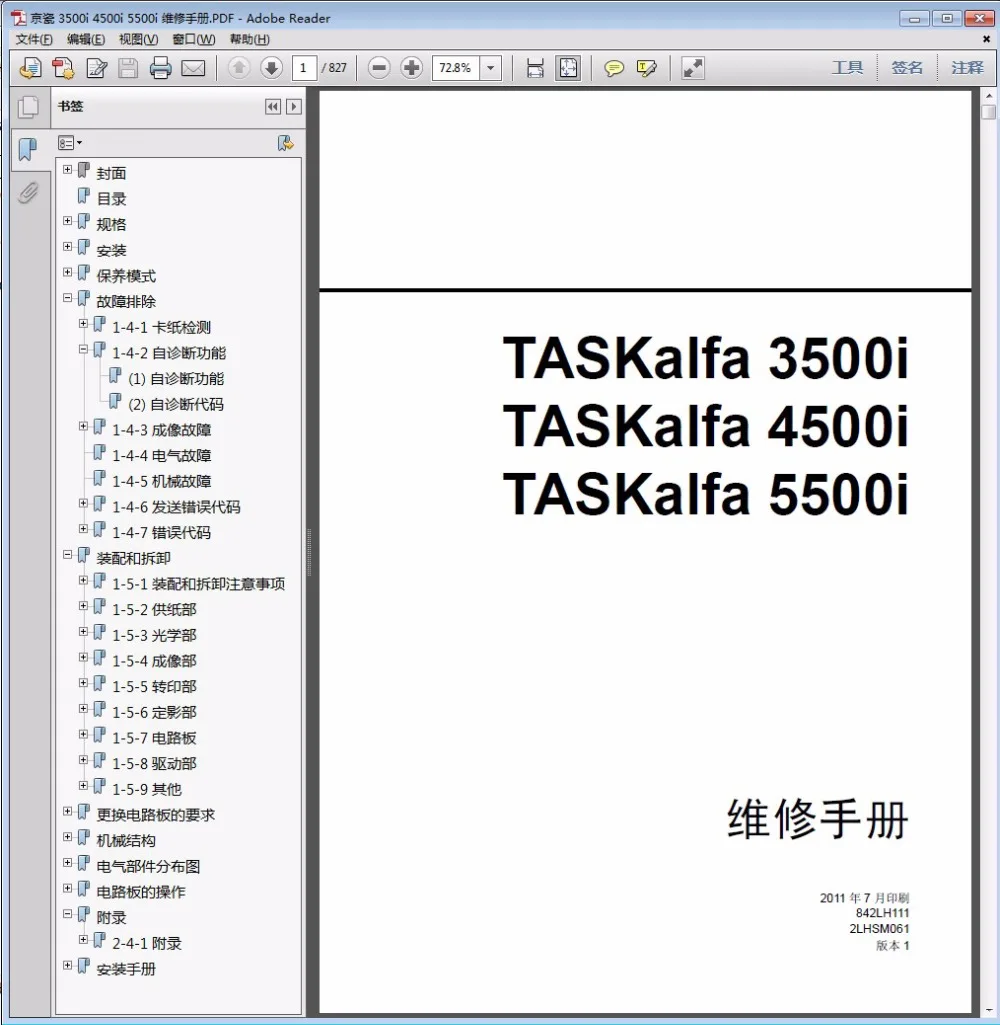
Task: Collapse 1-4-2 自诊断功能 bookmark
Action: 84,349
